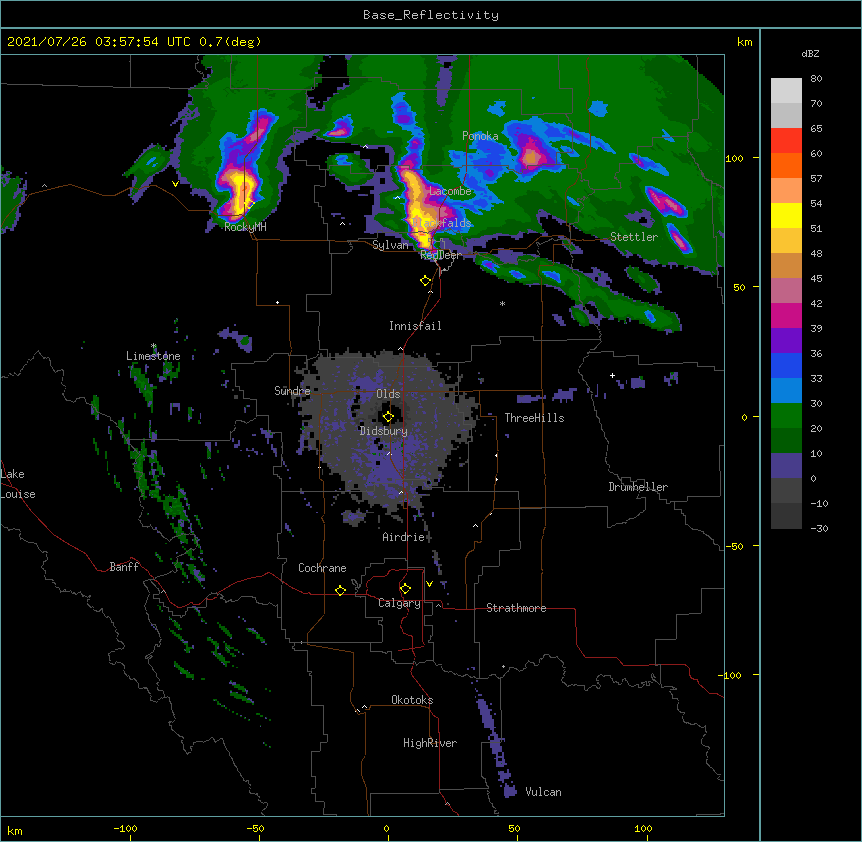Click the Lacombe town label

point(450,191)
